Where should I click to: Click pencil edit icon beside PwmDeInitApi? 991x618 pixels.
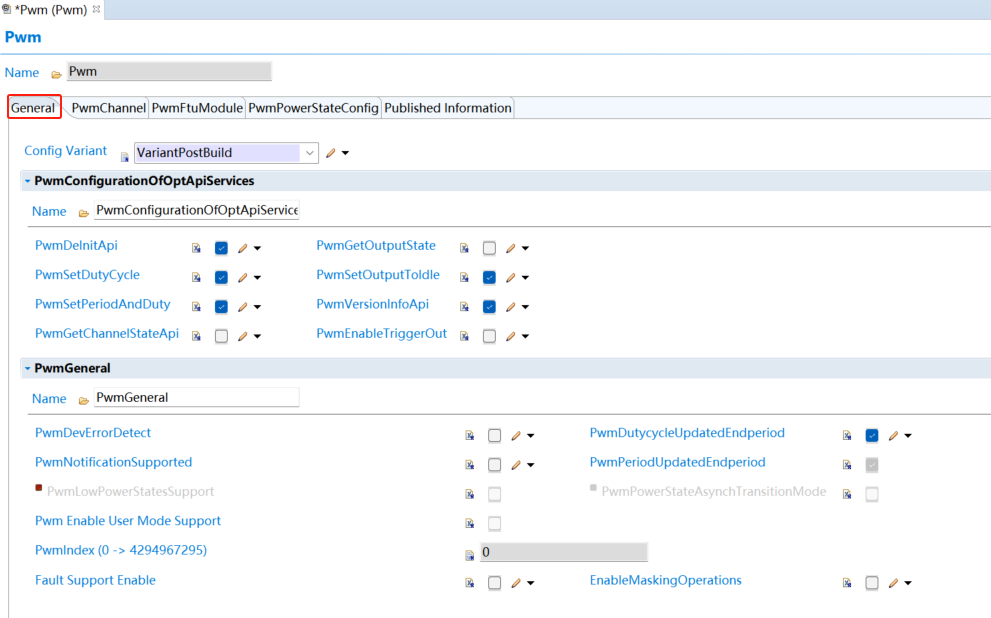(242, 248)
